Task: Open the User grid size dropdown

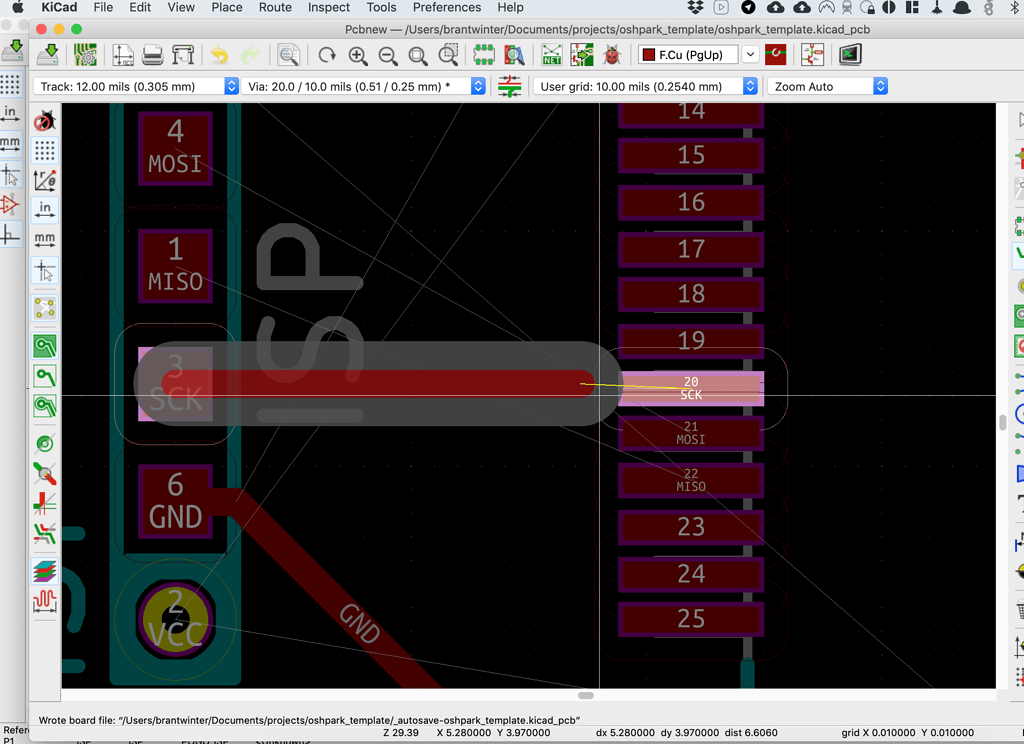Action: (x=750, y=87)
